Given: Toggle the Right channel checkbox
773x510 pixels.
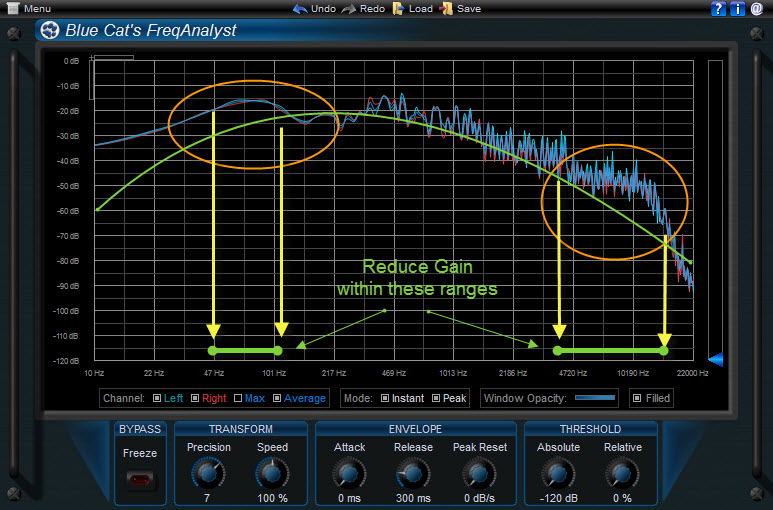Looking at the screenshot, I should point(195,398).
